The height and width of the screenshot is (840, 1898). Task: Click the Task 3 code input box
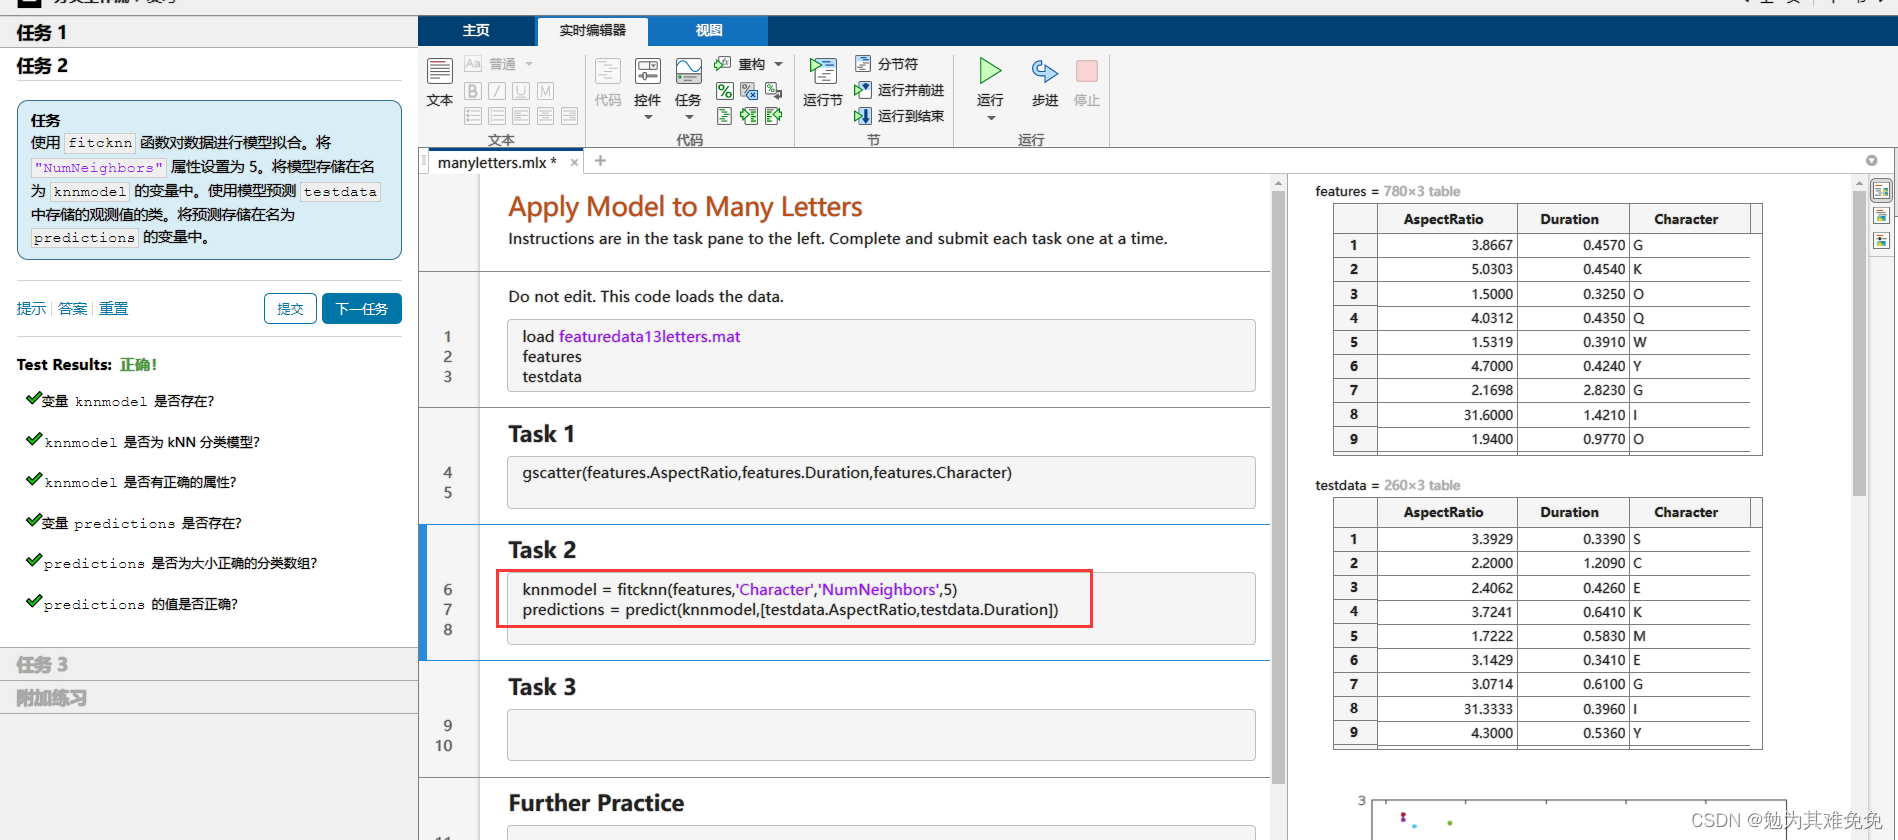coord(881,735)
